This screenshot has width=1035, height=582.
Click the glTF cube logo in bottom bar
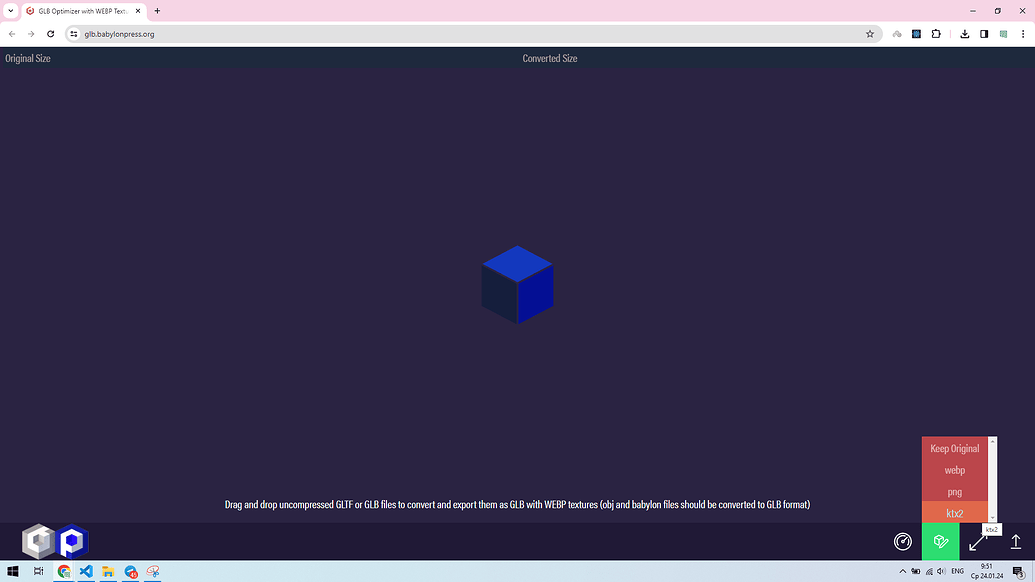(38, 541)
